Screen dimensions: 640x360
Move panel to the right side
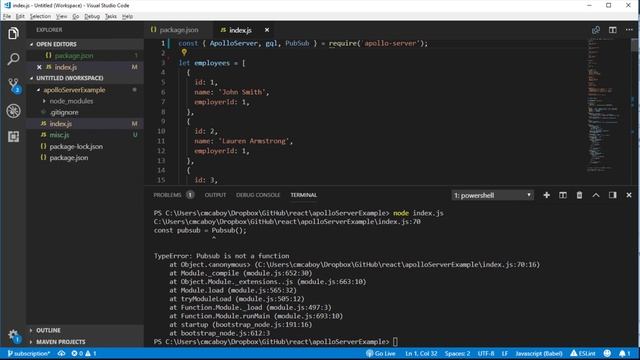[x=613, y=195]
